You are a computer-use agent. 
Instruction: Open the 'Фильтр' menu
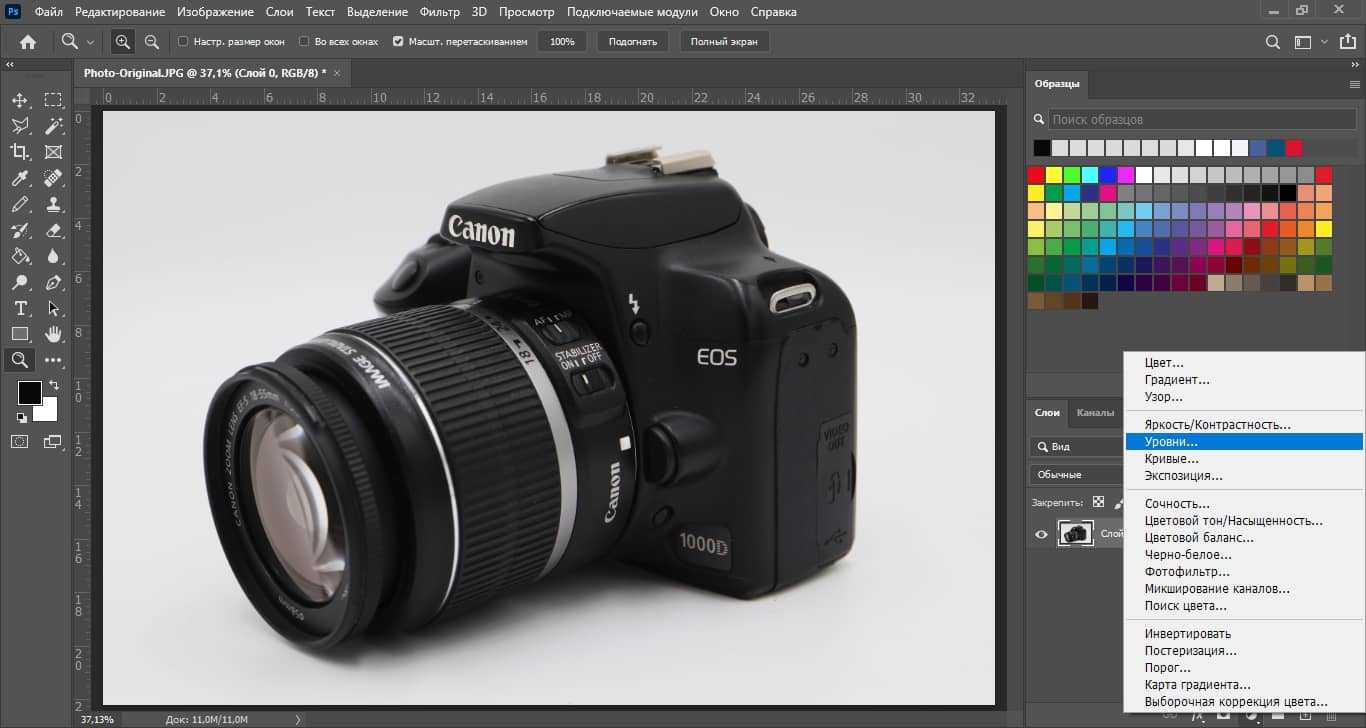(440, 12)
